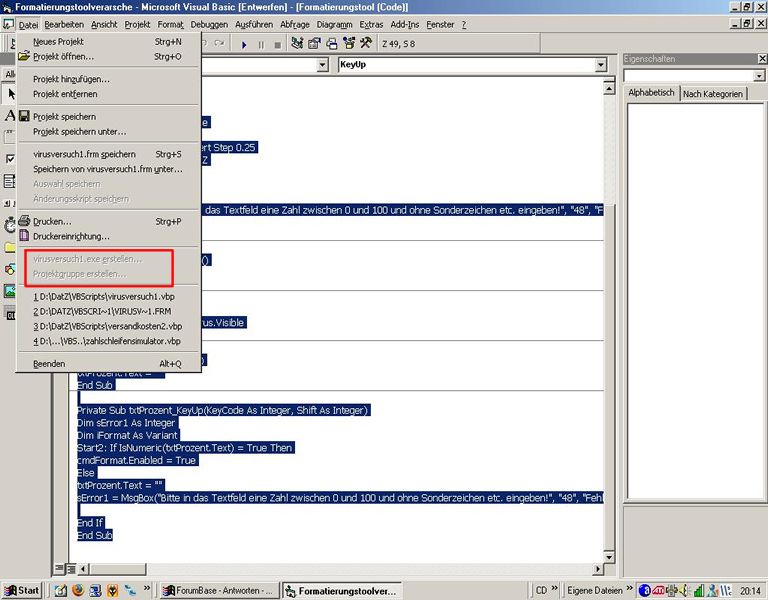The width and height of the screenshot is (768, 600).
Task: Choose Projekt hinzufügen... menu entry
Action: [x=109, y=79]
